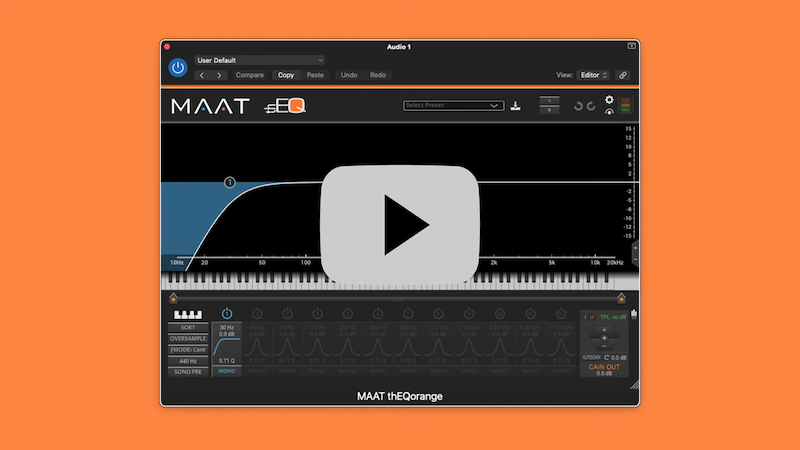Go to next preset with right arrow
Viewport: 800px width, 450px height.
[219, 75]
